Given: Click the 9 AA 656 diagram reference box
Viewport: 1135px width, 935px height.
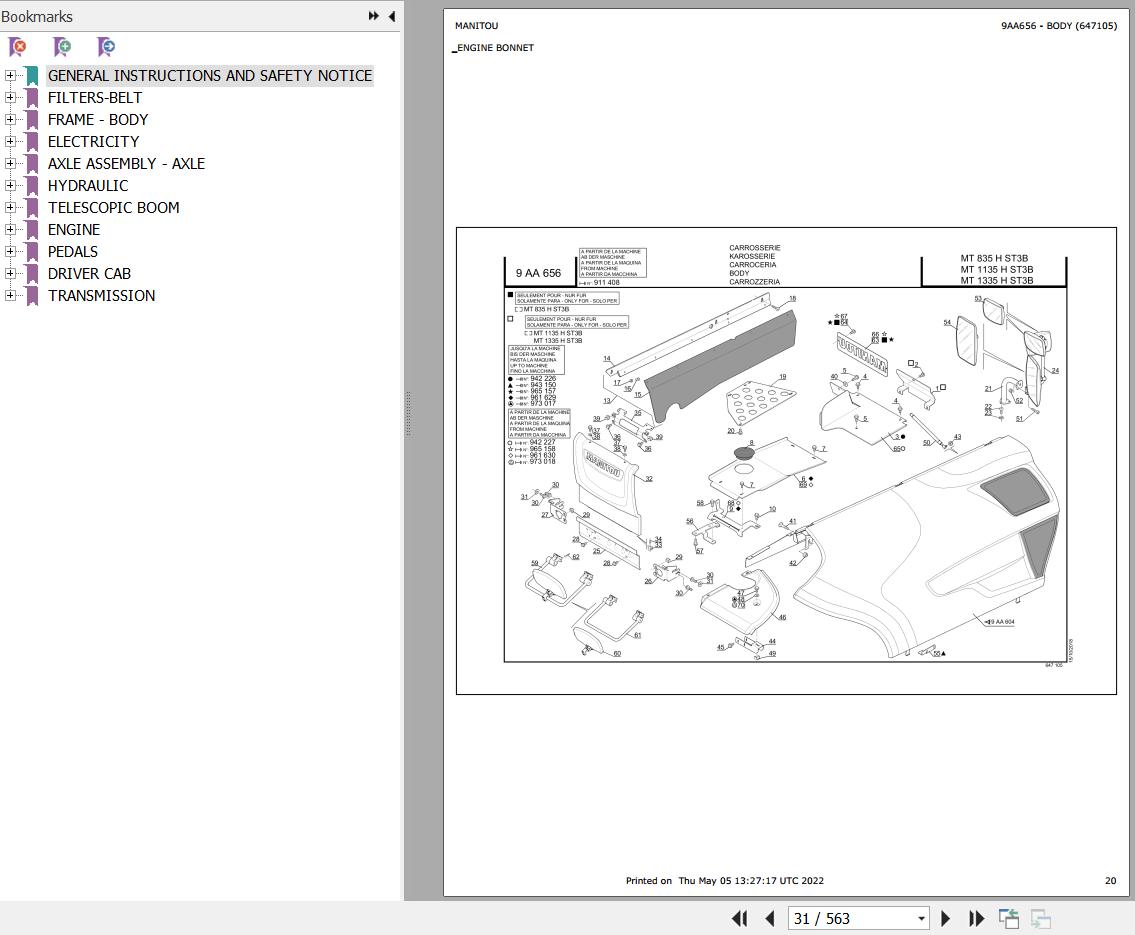Looking at the screenshot, I should 539,273.
